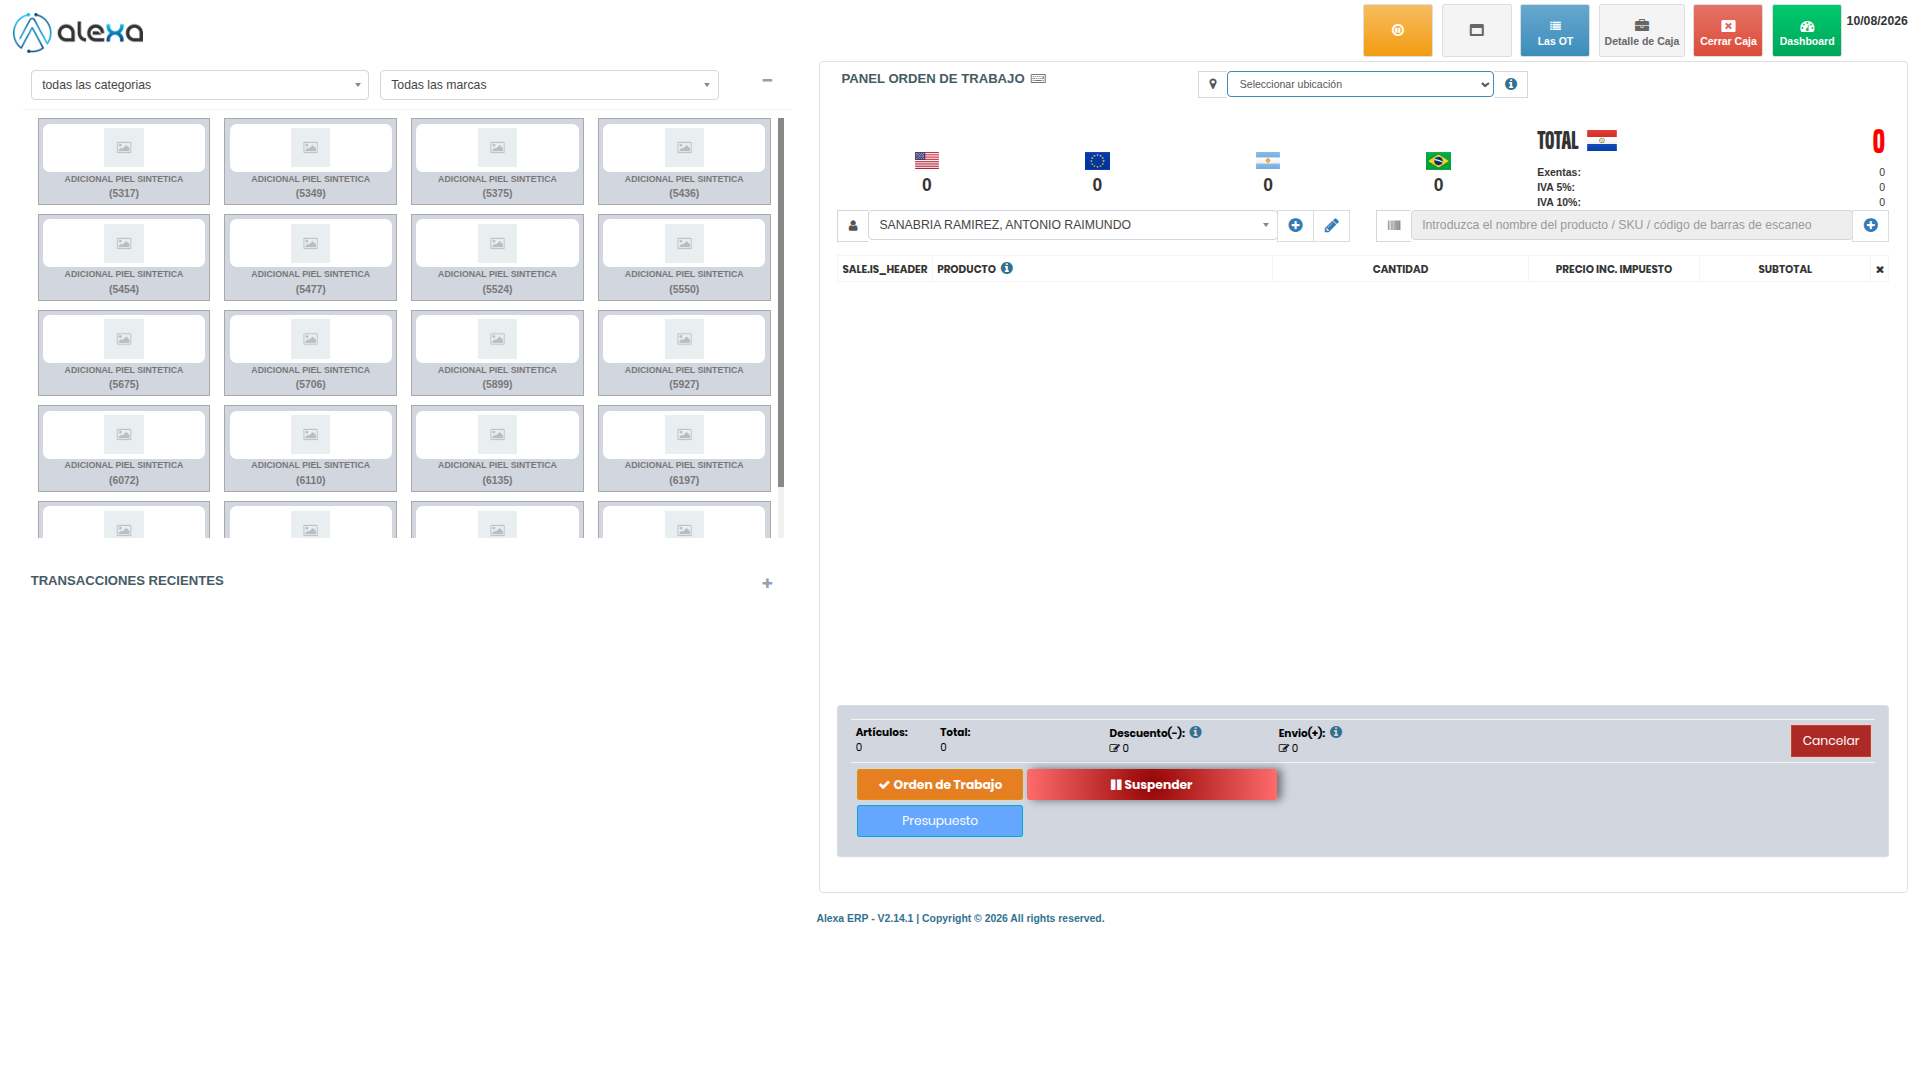The width and height of the screenshot is (1920, 1080).
Task: Select product ADICIONAL PIEL SINTETICA (5927)
Action: tap(684, 353)
